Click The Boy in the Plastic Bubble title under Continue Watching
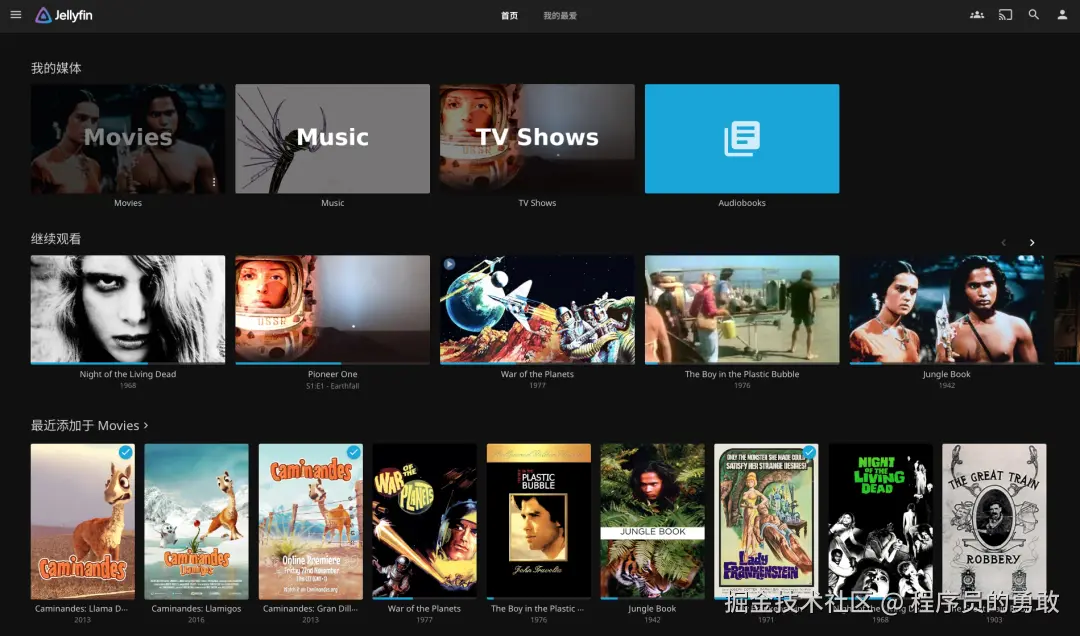1080x636 pixels. pos(742,374)
